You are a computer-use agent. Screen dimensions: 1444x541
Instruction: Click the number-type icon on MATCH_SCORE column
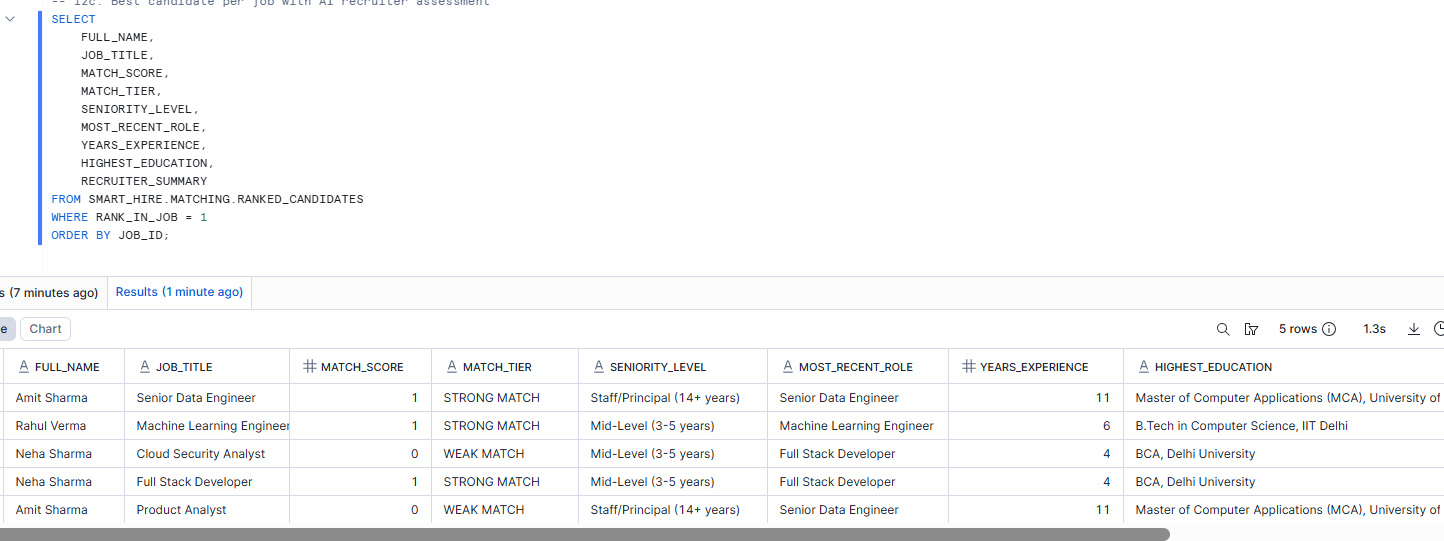309,367
